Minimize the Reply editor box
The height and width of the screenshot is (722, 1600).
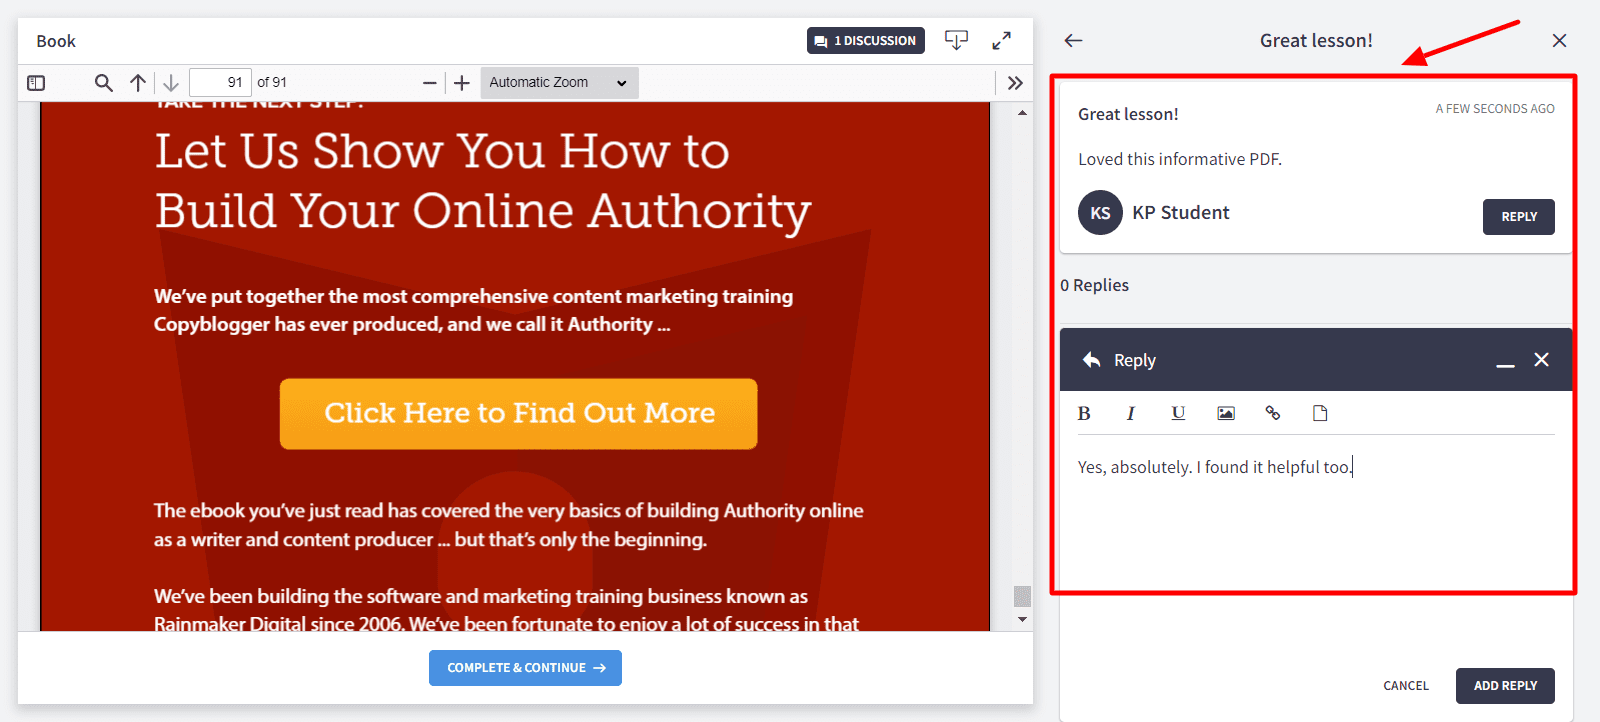point(1505,361)
